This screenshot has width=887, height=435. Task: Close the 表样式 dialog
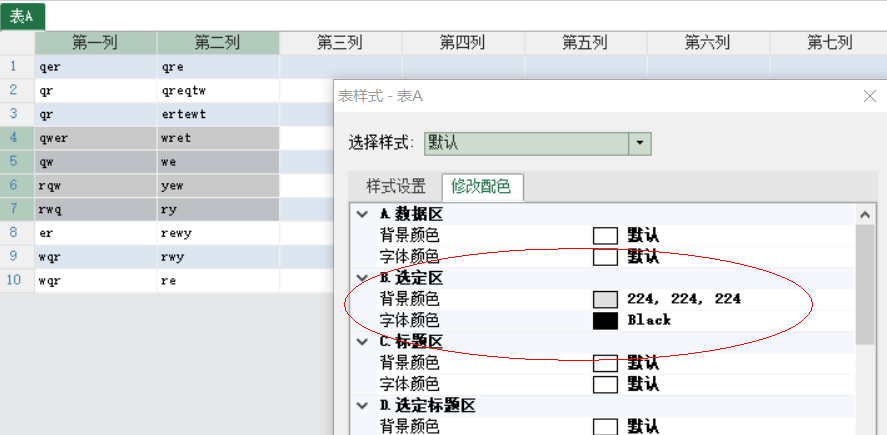coord(870,96)
